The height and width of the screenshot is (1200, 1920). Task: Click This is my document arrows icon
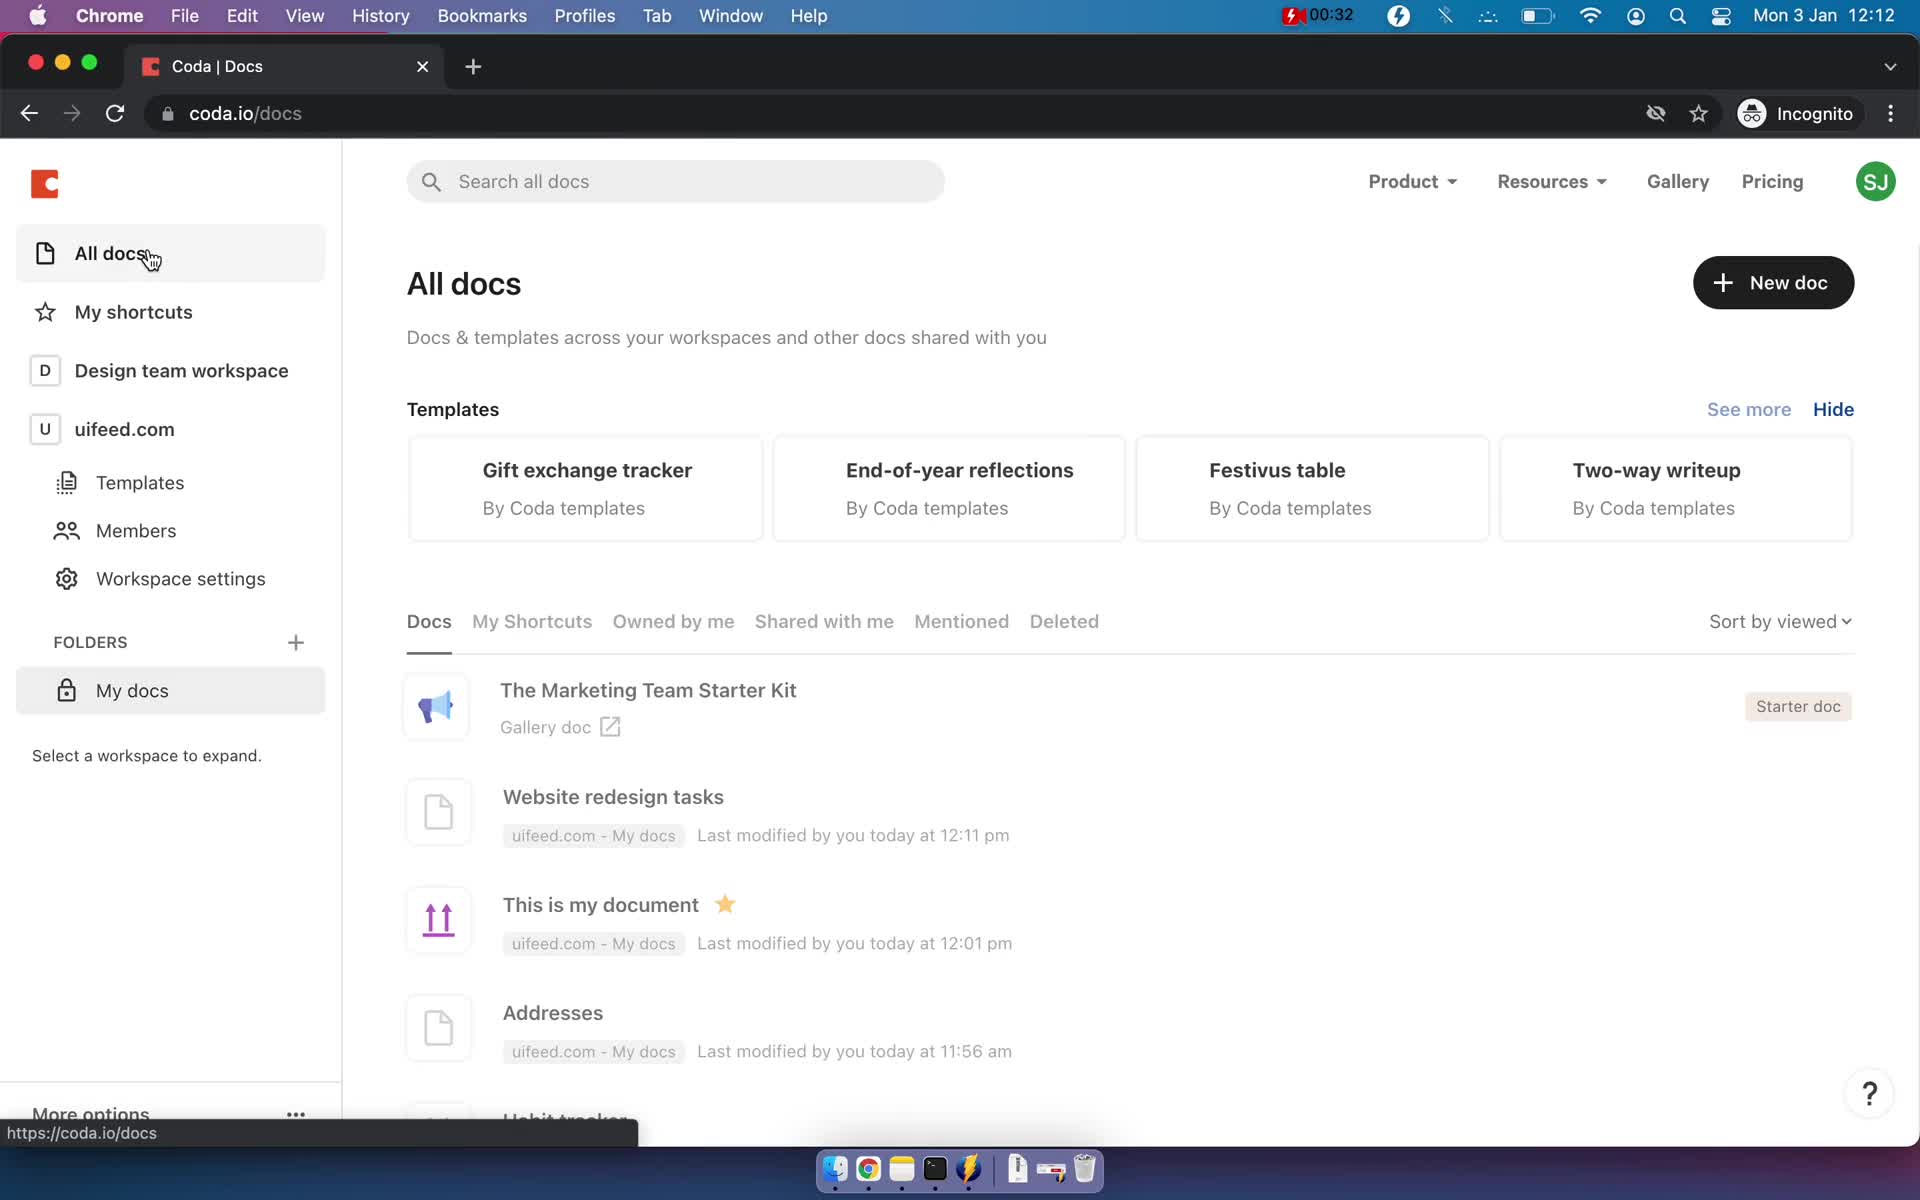(x=438, y=920)
